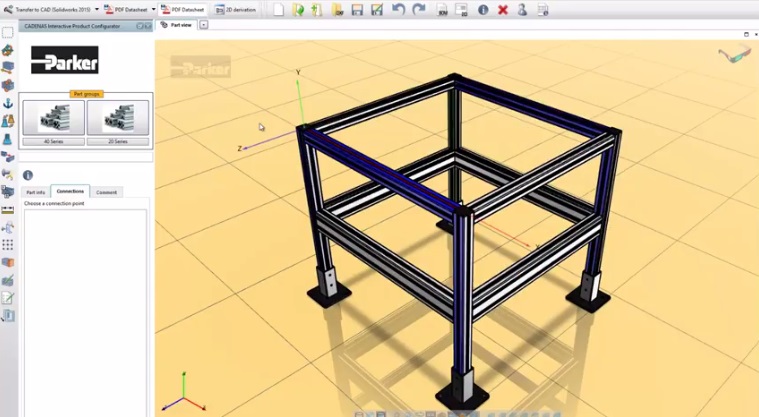Click the save with green check icon
The width and height of the screenshot is (759, 417).
(377, 9)
